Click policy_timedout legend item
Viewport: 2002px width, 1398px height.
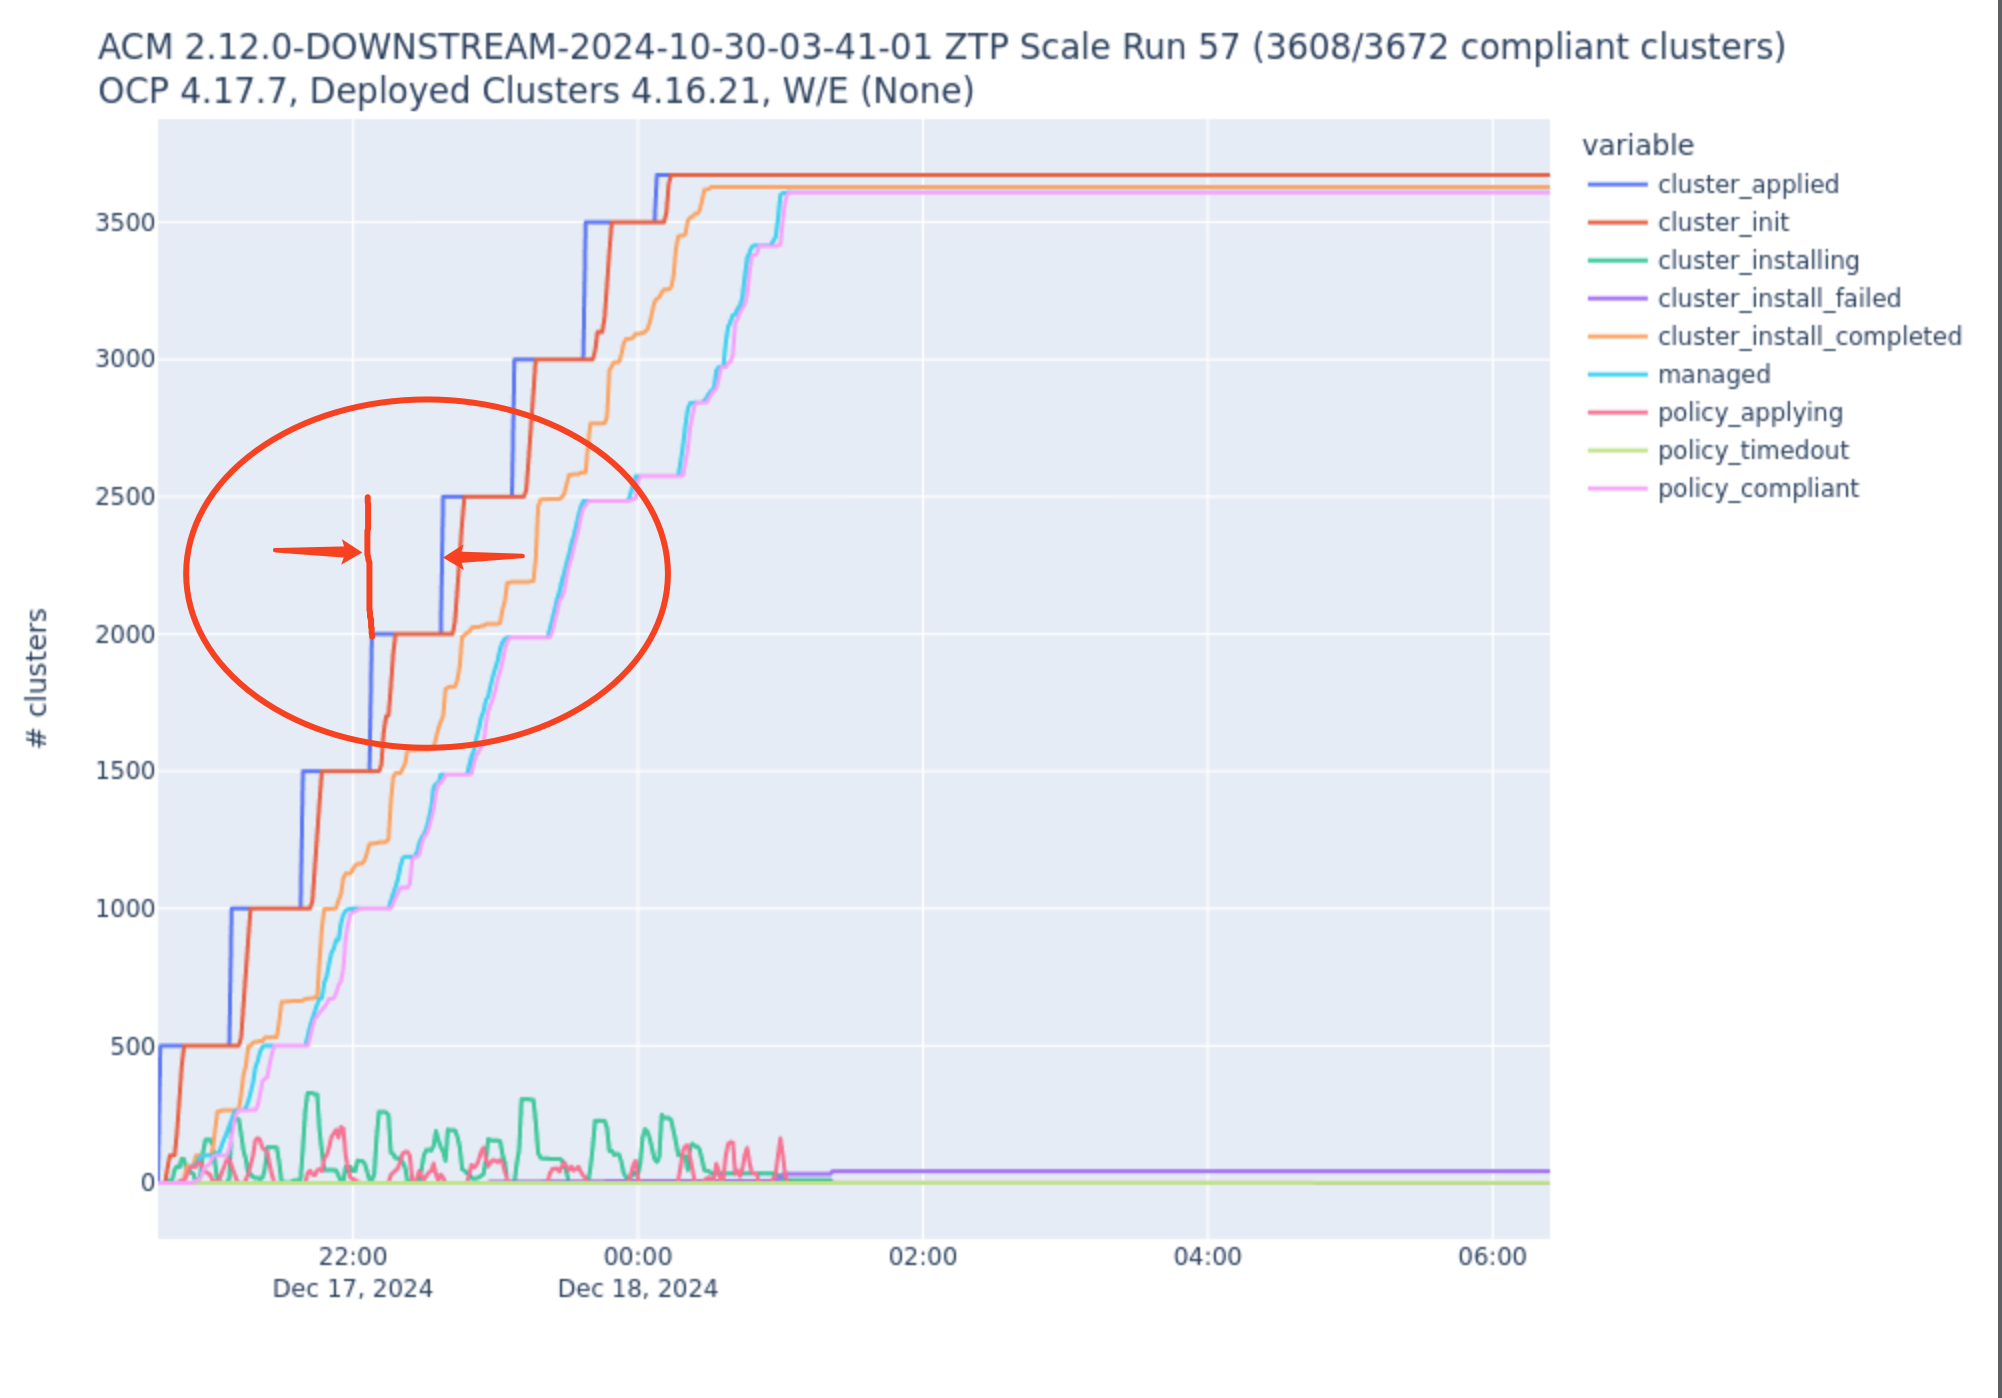(1752, 450)
